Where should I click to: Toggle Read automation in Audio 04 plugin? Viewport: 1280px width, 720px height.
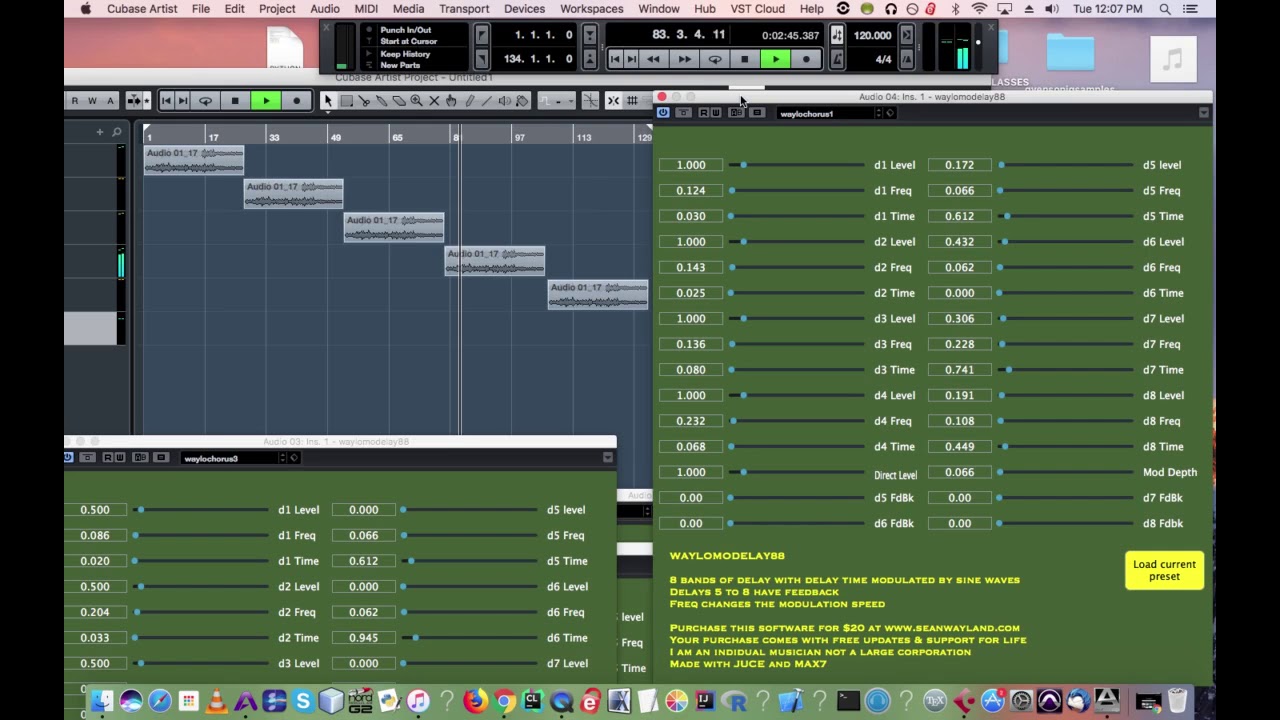tap(703, 113)
